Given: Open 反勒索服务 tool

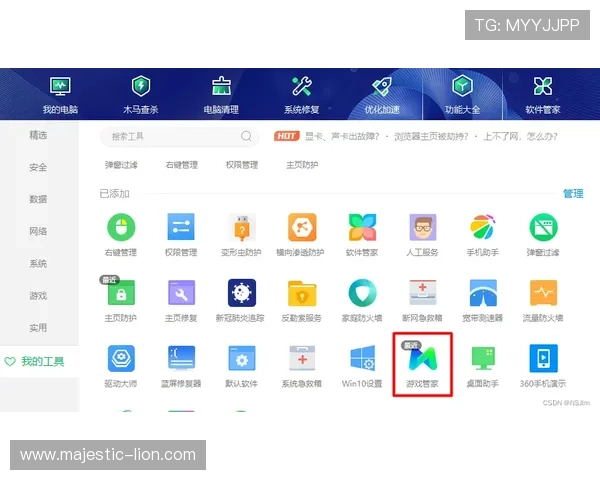Looking at the screenshot, I should pyautogui.click(x=302, y=300).
